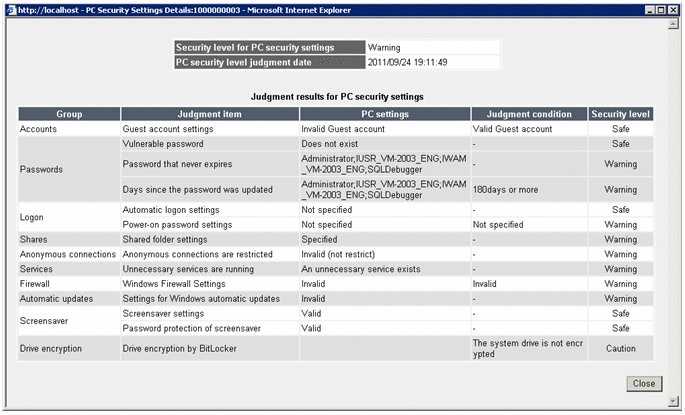Select the Shares group cell

[x=69, y=239]
